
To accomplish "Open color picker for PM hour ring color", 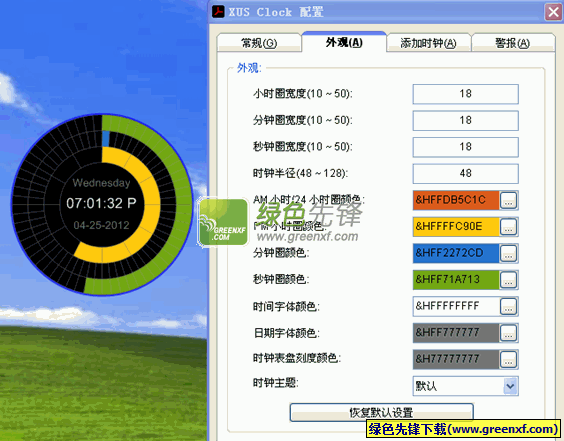I will coord(509,227).
